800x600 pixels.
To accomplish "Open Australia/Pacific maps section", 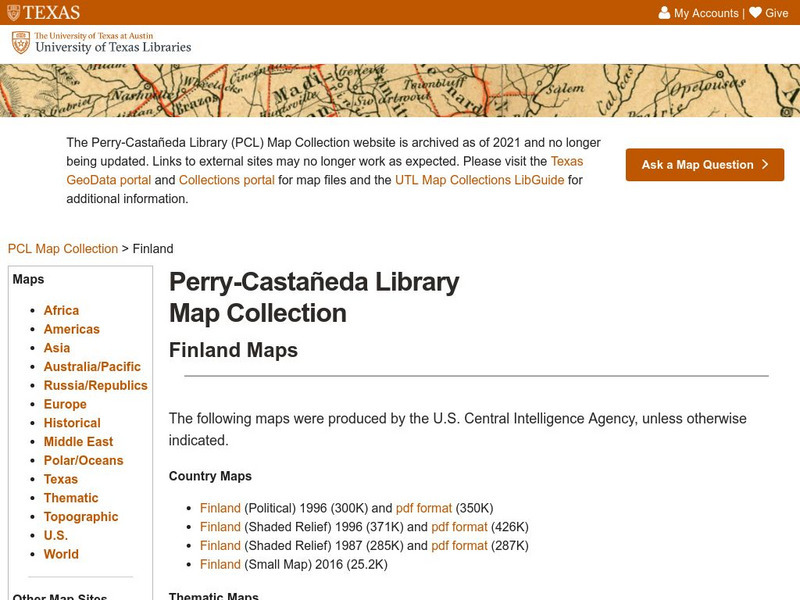I will pyautogui.click(x=92, y=367).
